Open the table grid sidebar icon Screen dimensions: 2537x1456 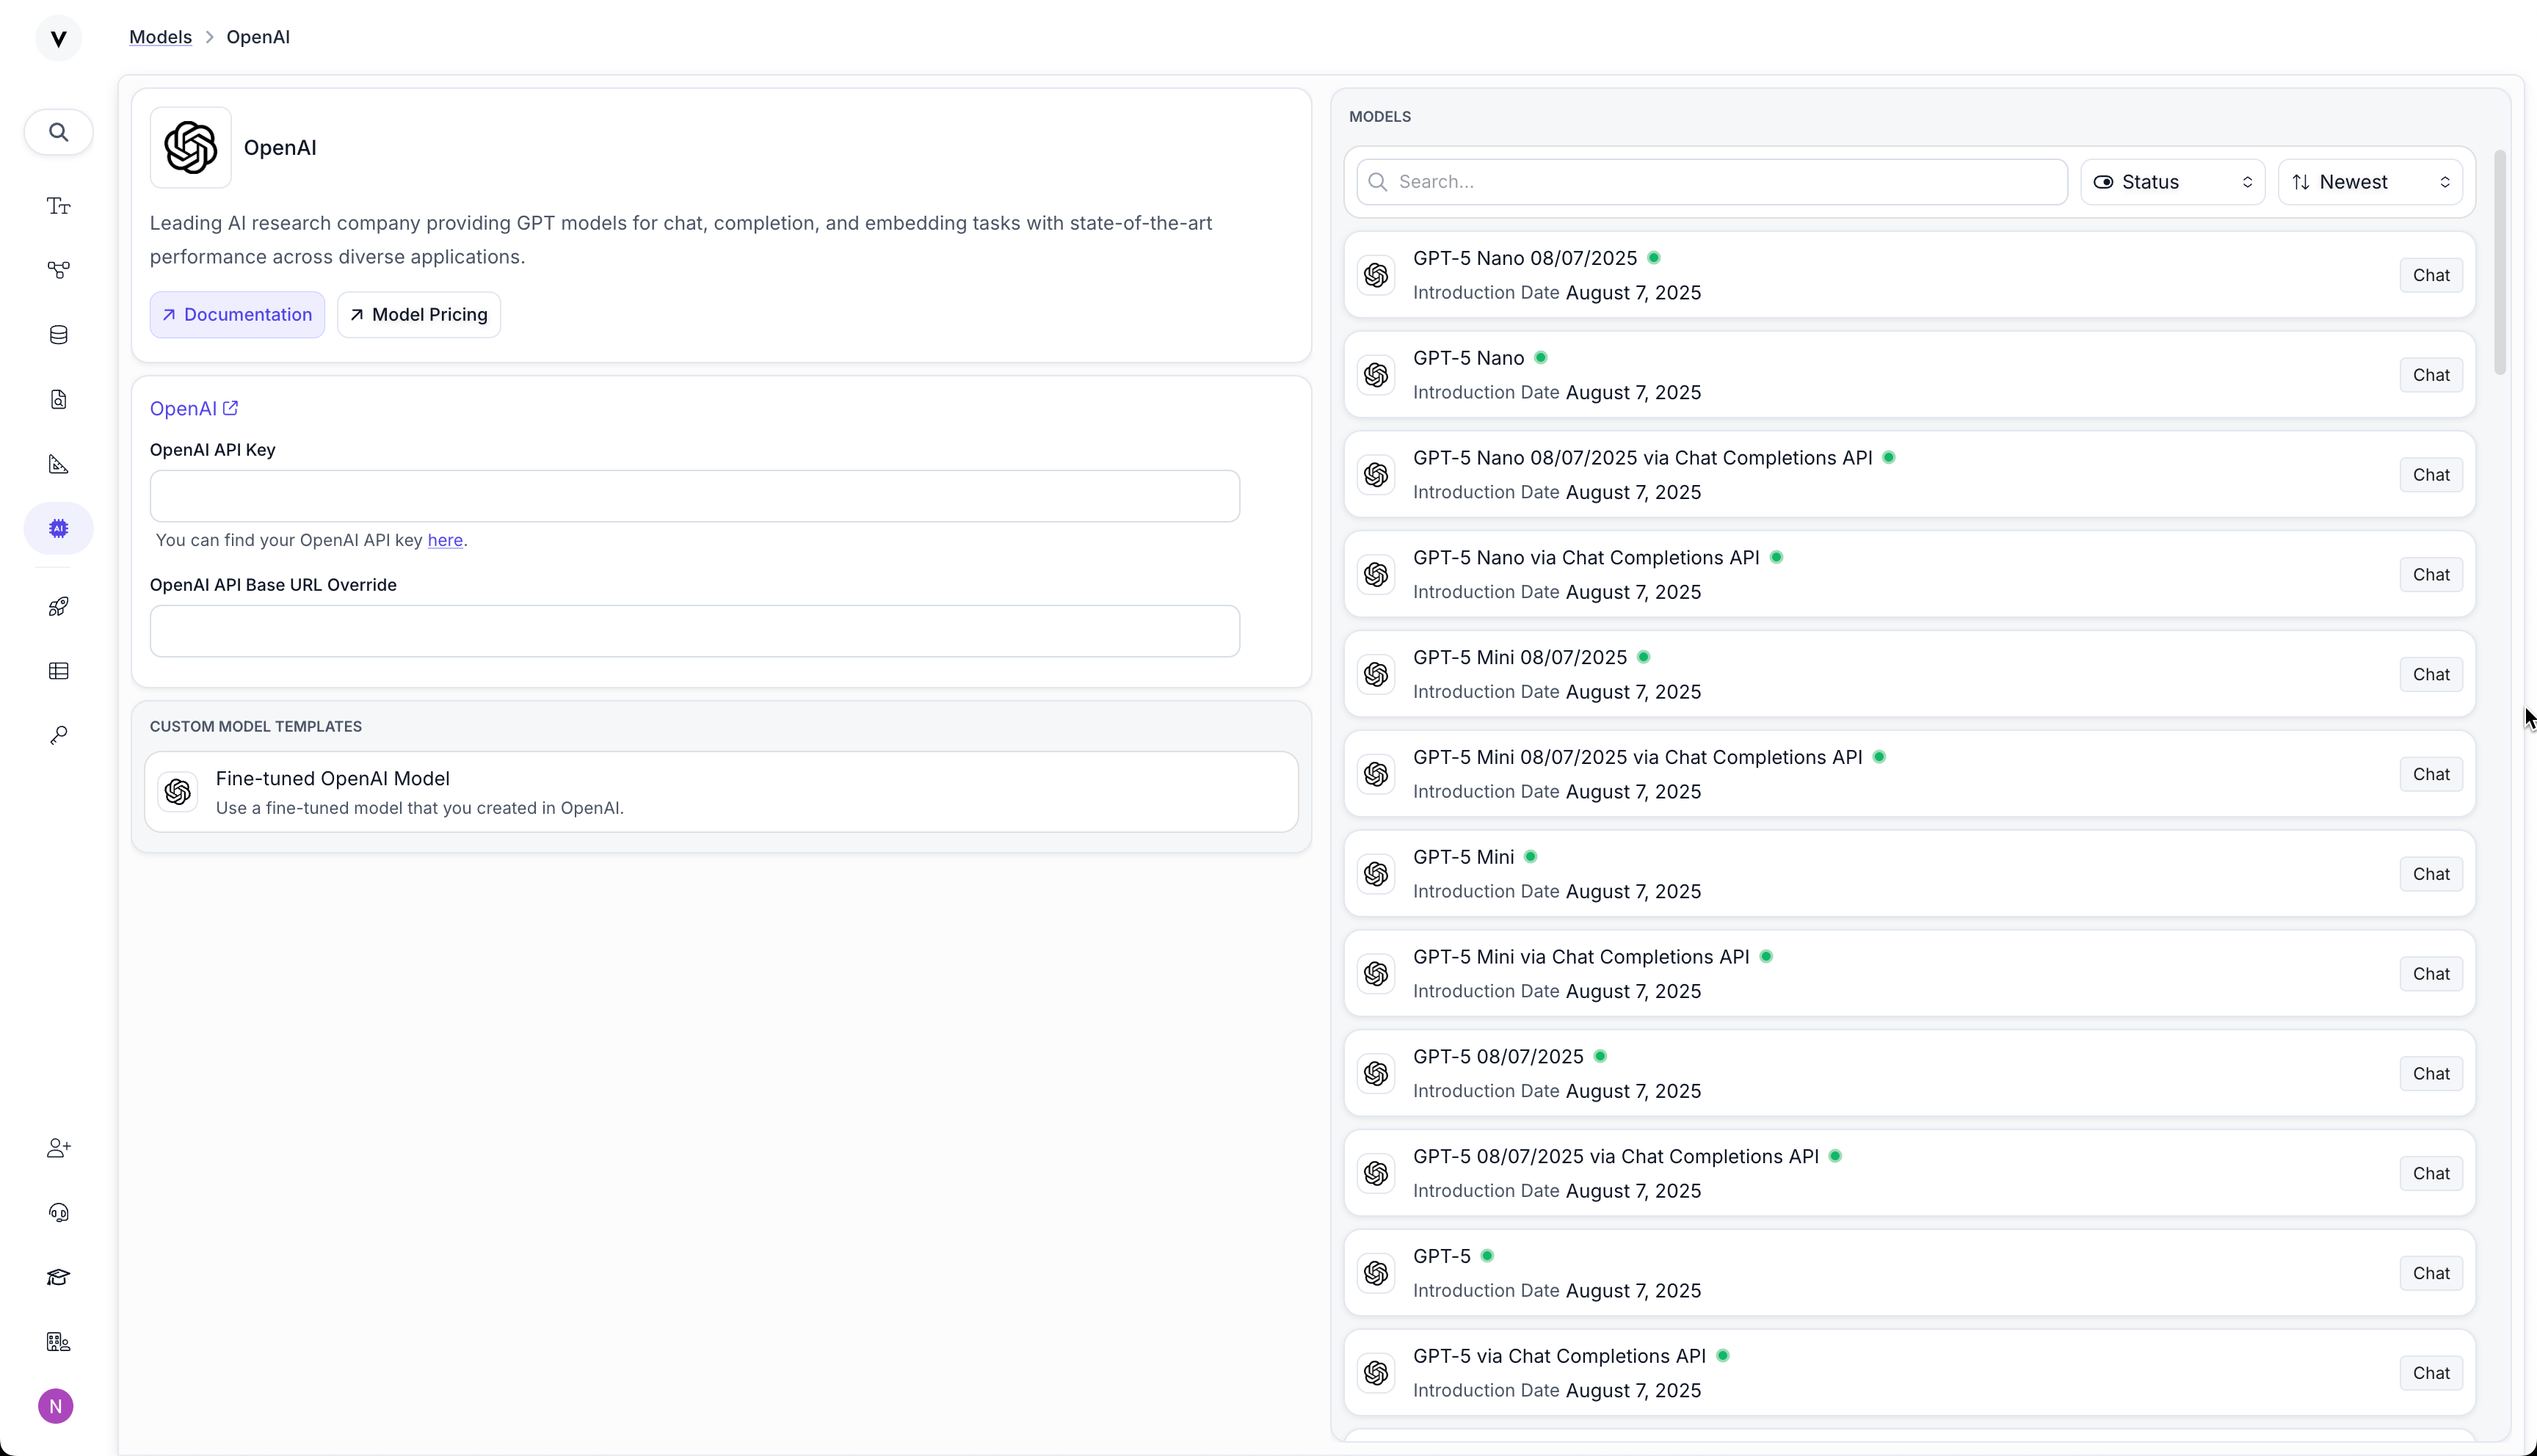coord(59,671)
